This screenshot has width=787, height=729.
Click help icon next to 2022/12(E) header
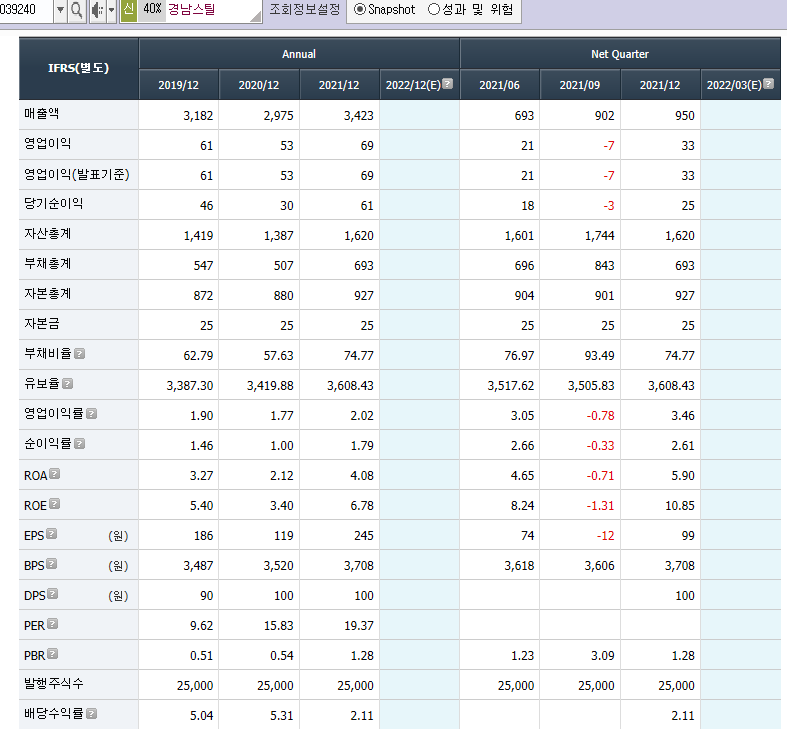pyautogui.click(x=448, y=83)
